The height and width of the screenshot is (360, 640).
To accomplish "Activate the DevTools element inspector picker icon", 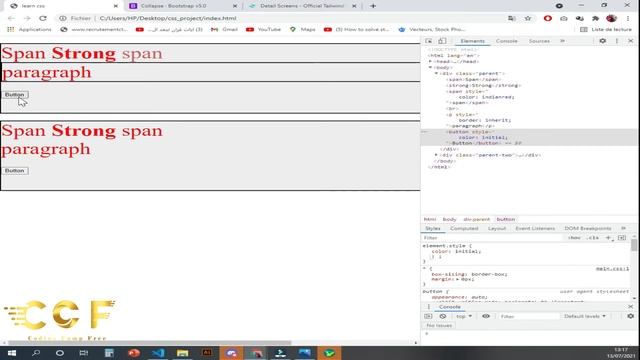I will click(428, 41).
